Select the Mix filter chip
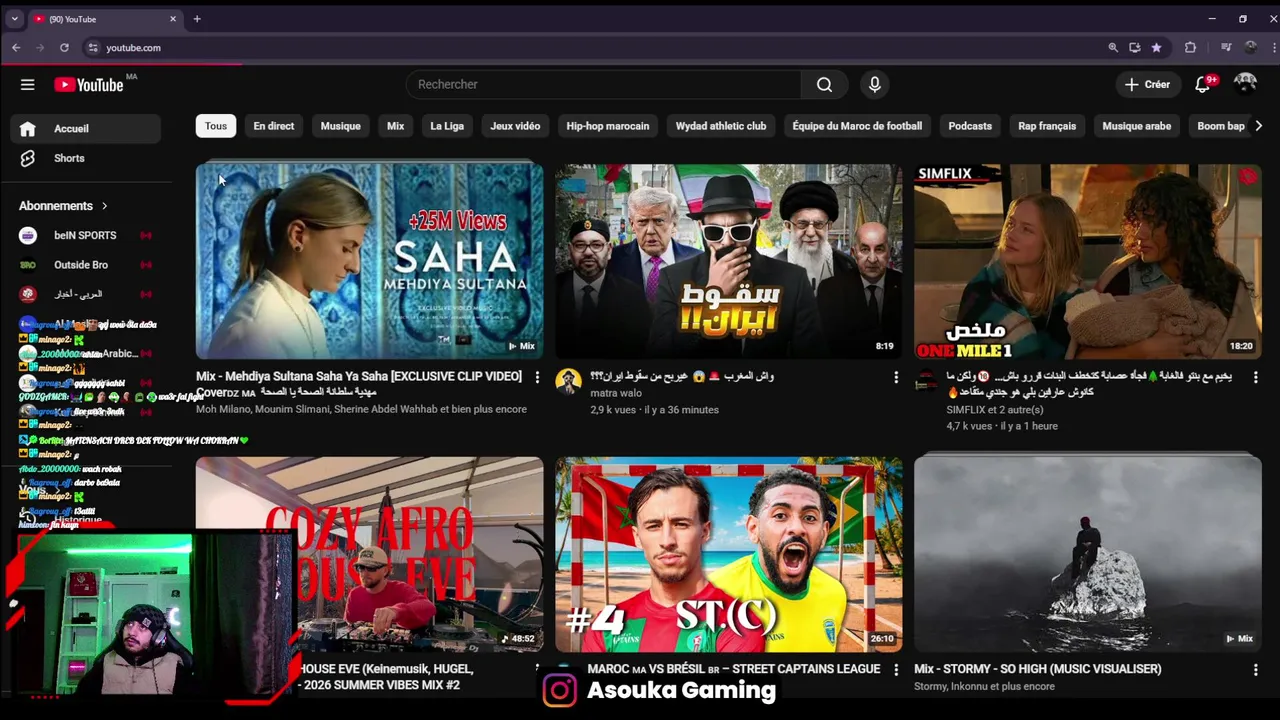1280x720 pixels. pos(396,126)
